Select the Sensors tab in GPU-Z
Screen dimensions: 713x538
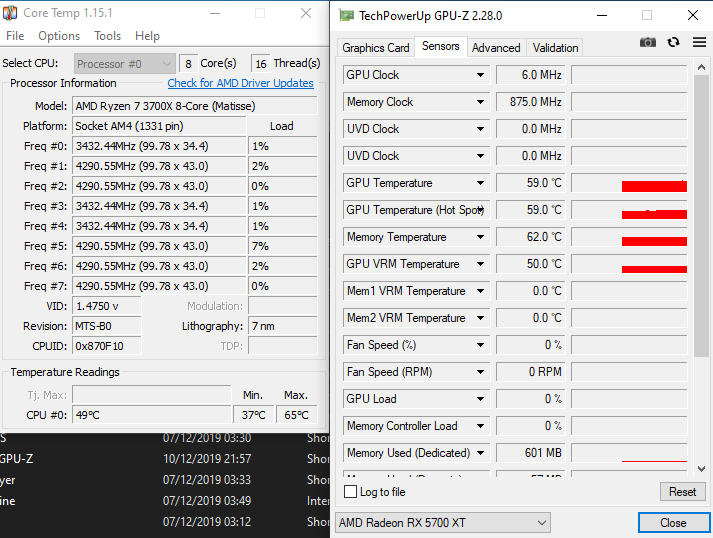click(x=441, y=46)
